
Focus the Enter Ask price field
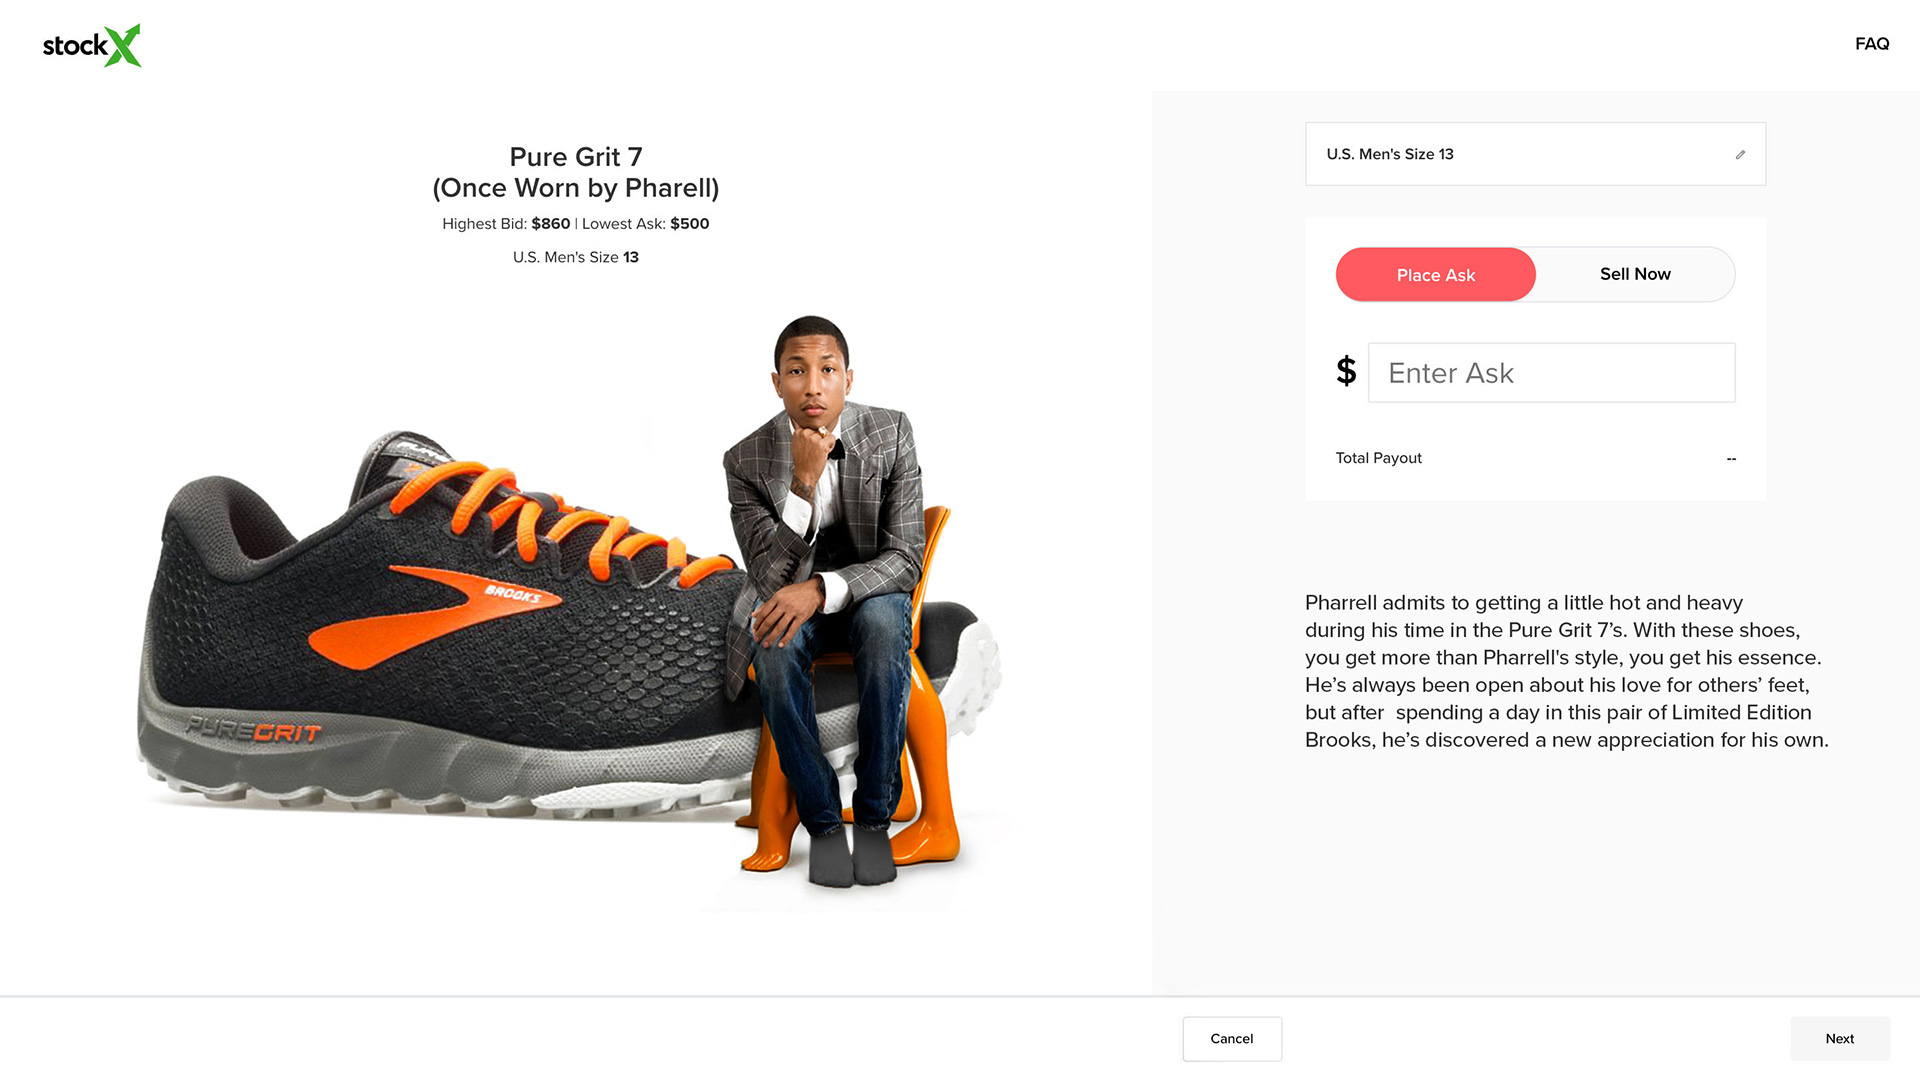click(x=1551, y=373)
